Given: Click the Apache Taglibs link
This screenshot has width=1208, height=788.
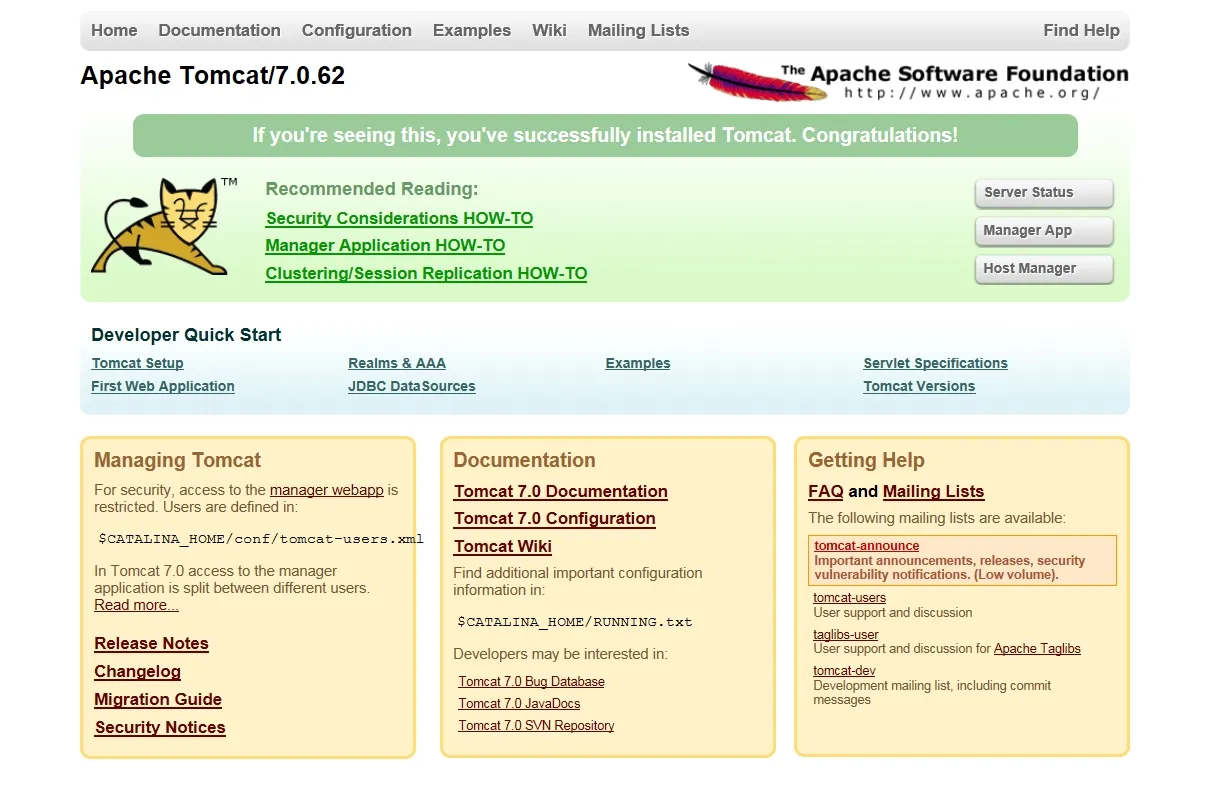Looking at the screenshot, I should tap(1037, 648).
